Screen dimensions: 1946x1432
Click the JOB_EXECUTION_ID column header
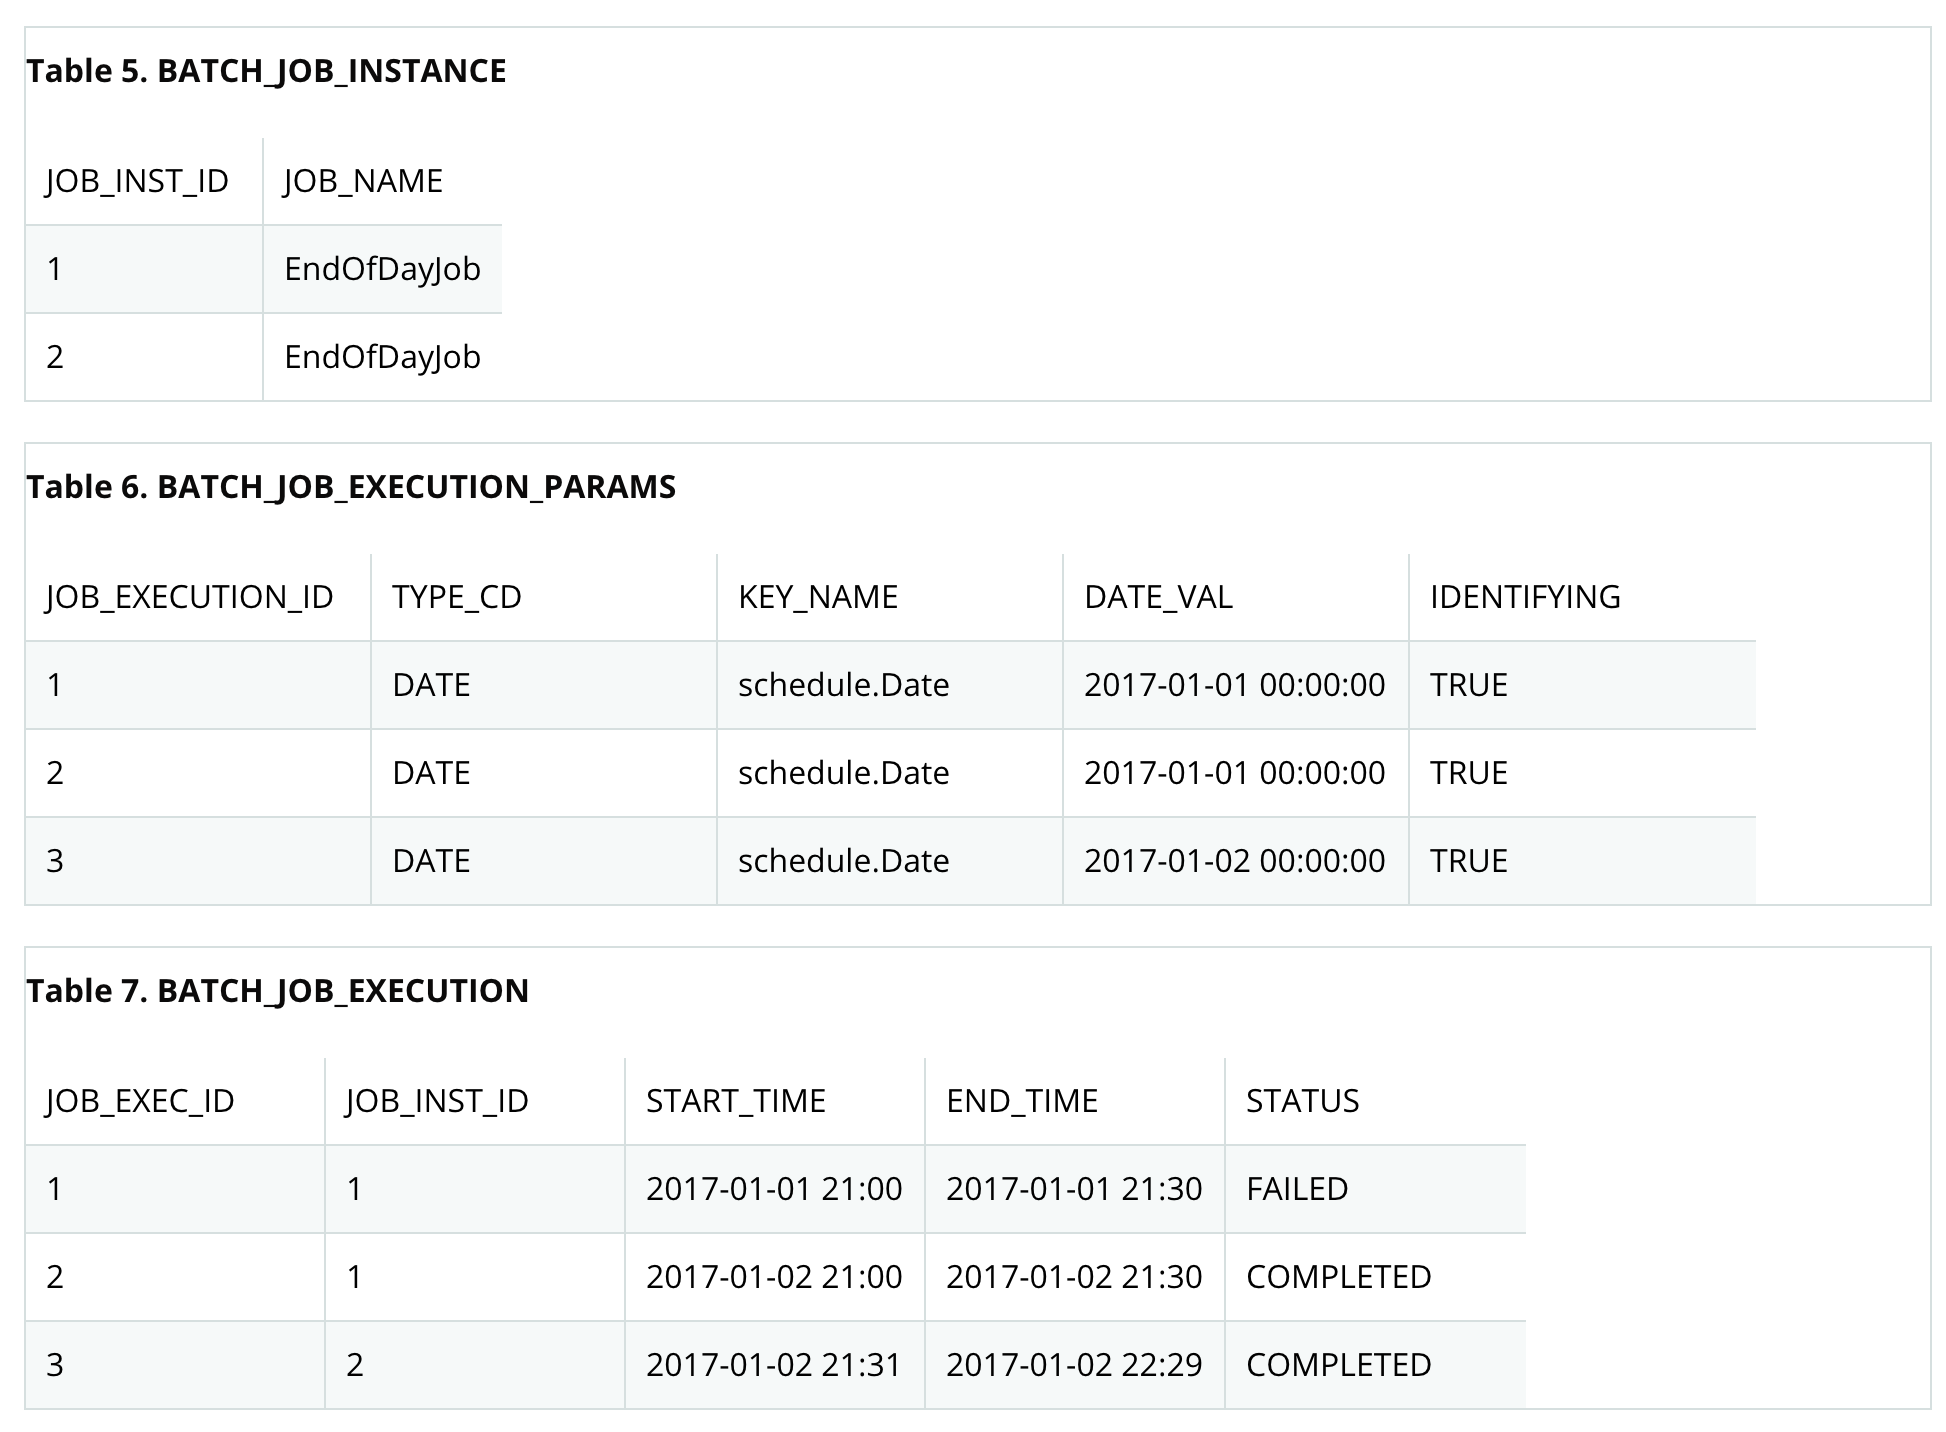pos(190,597)
